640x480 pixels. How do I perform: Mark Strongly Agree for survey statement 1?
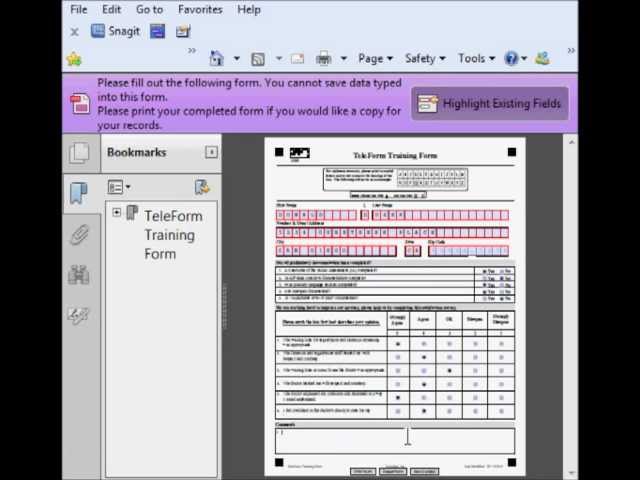coord(398,344)
